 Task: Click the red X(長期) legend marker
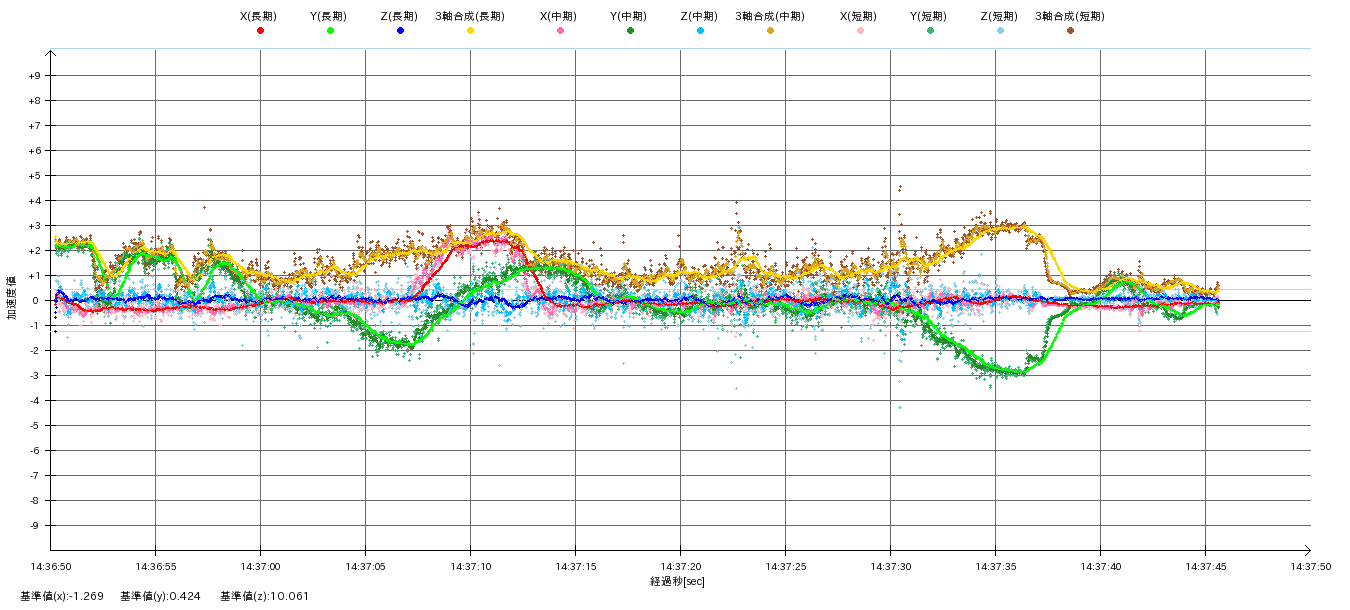[x=260, y=31]
